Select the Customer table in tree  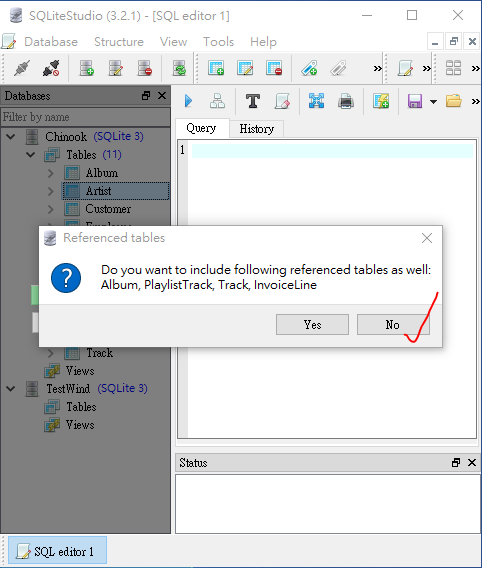click(108, 209)
